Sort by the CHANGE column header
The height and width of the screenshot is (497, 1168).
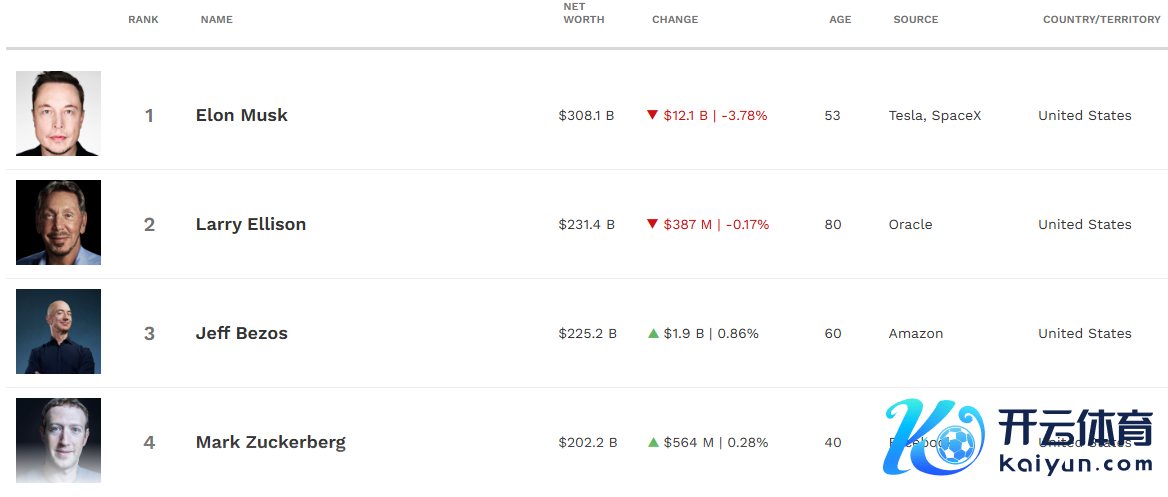pos(674,20)
